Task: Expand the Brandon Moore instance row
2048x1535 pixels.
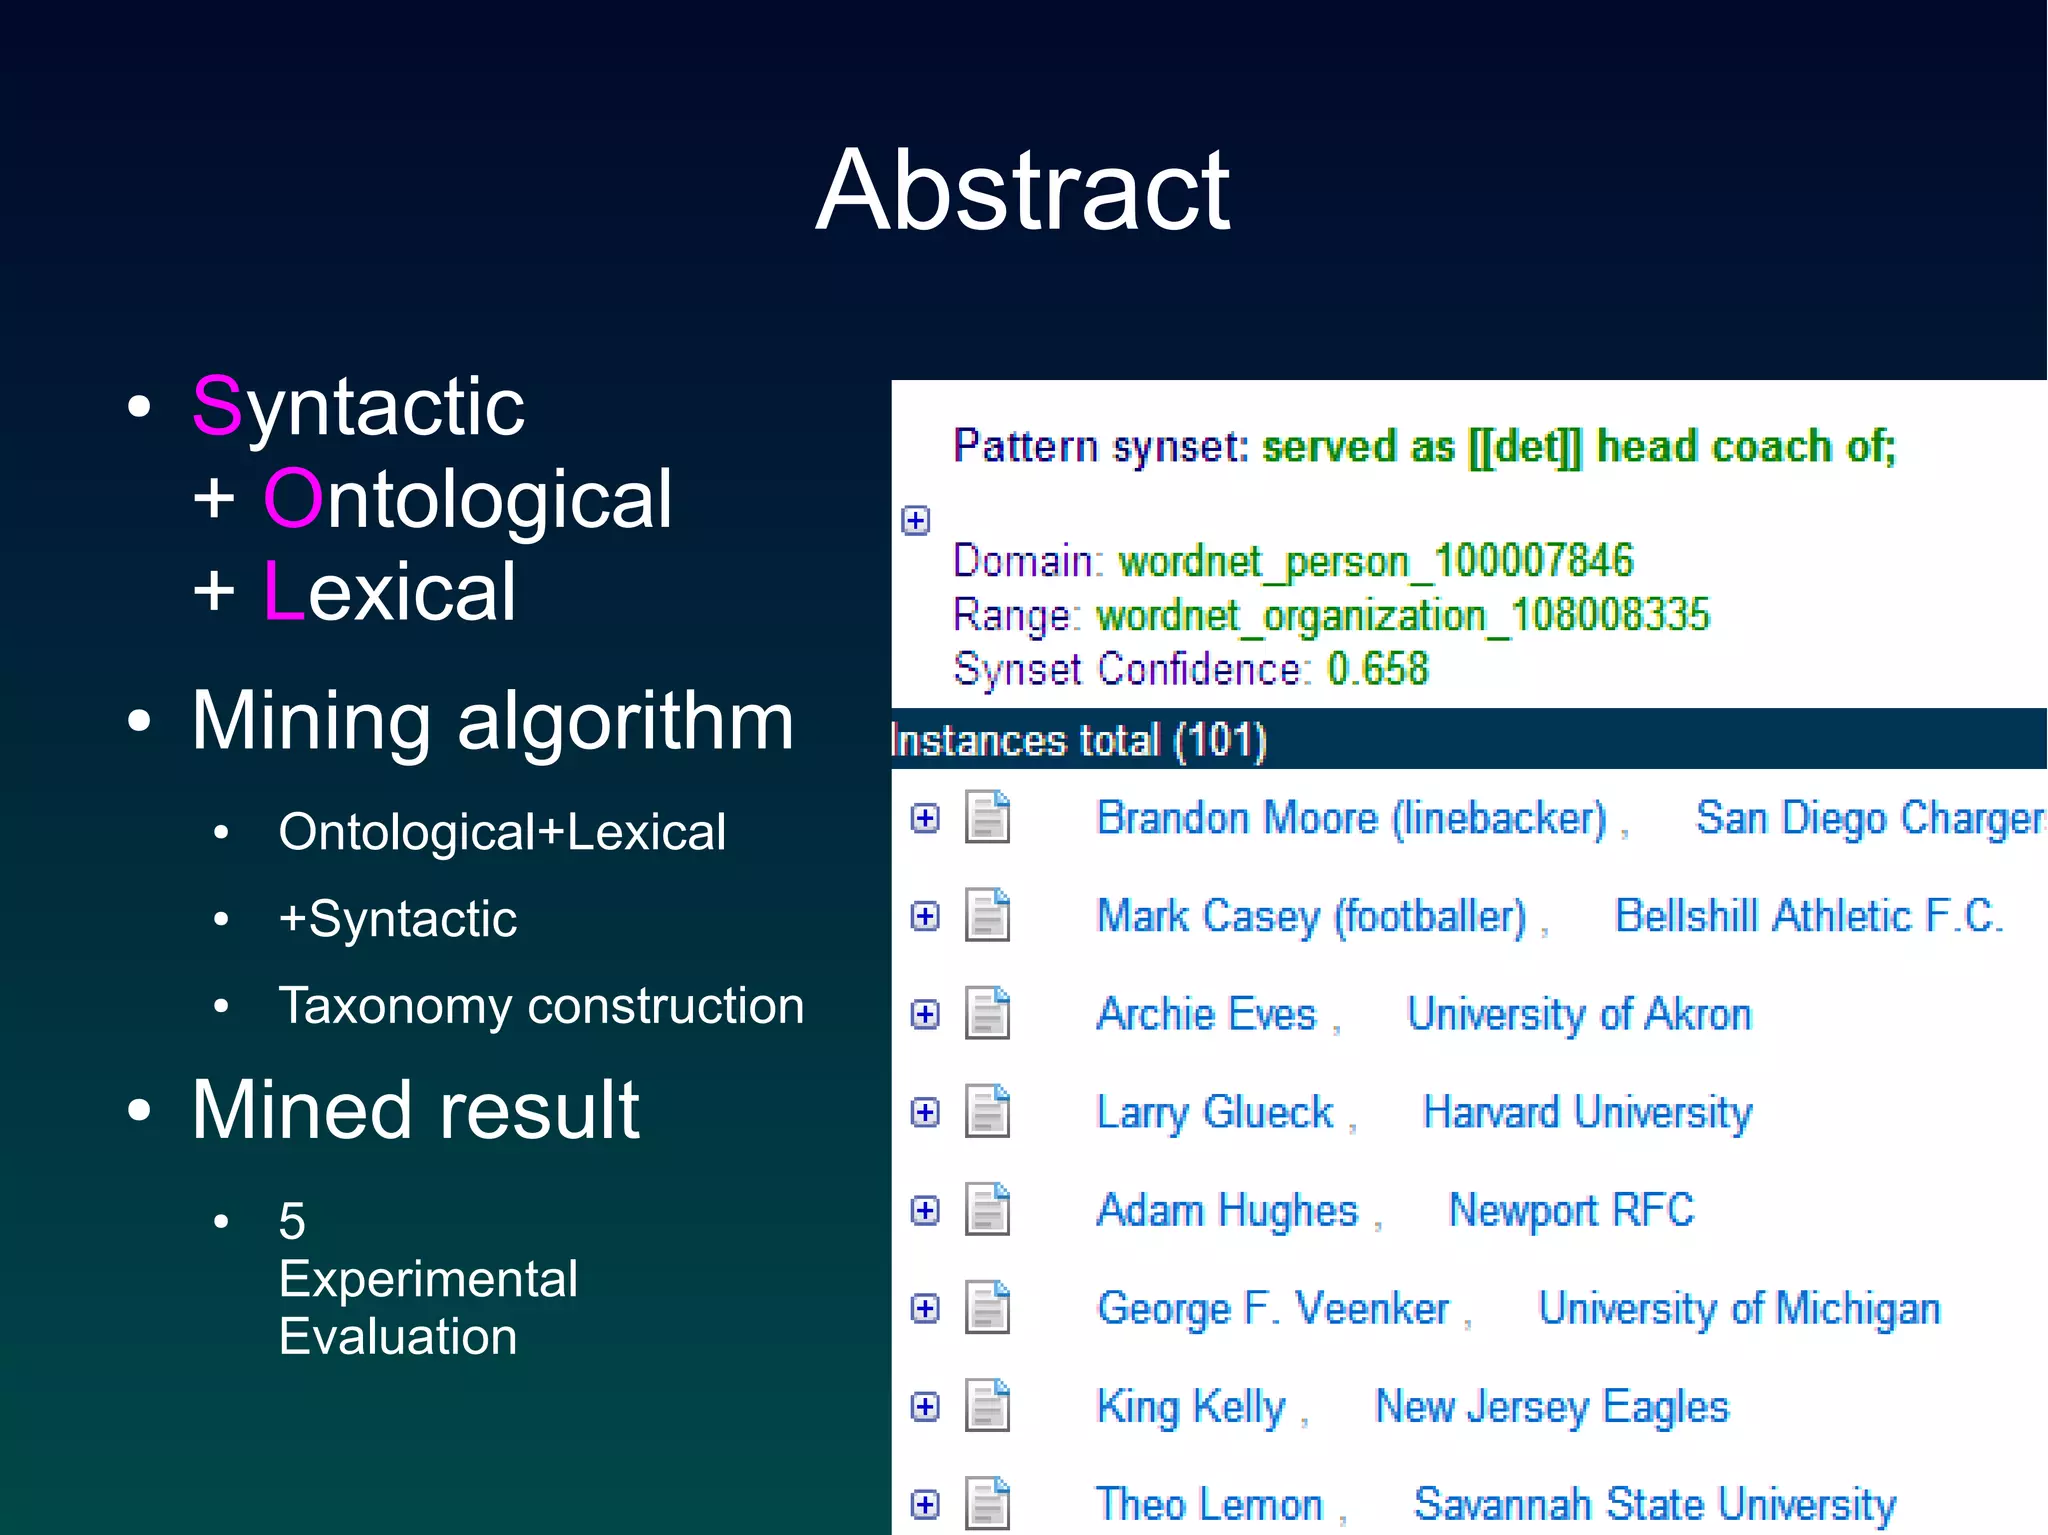Action: click(925, 818)
